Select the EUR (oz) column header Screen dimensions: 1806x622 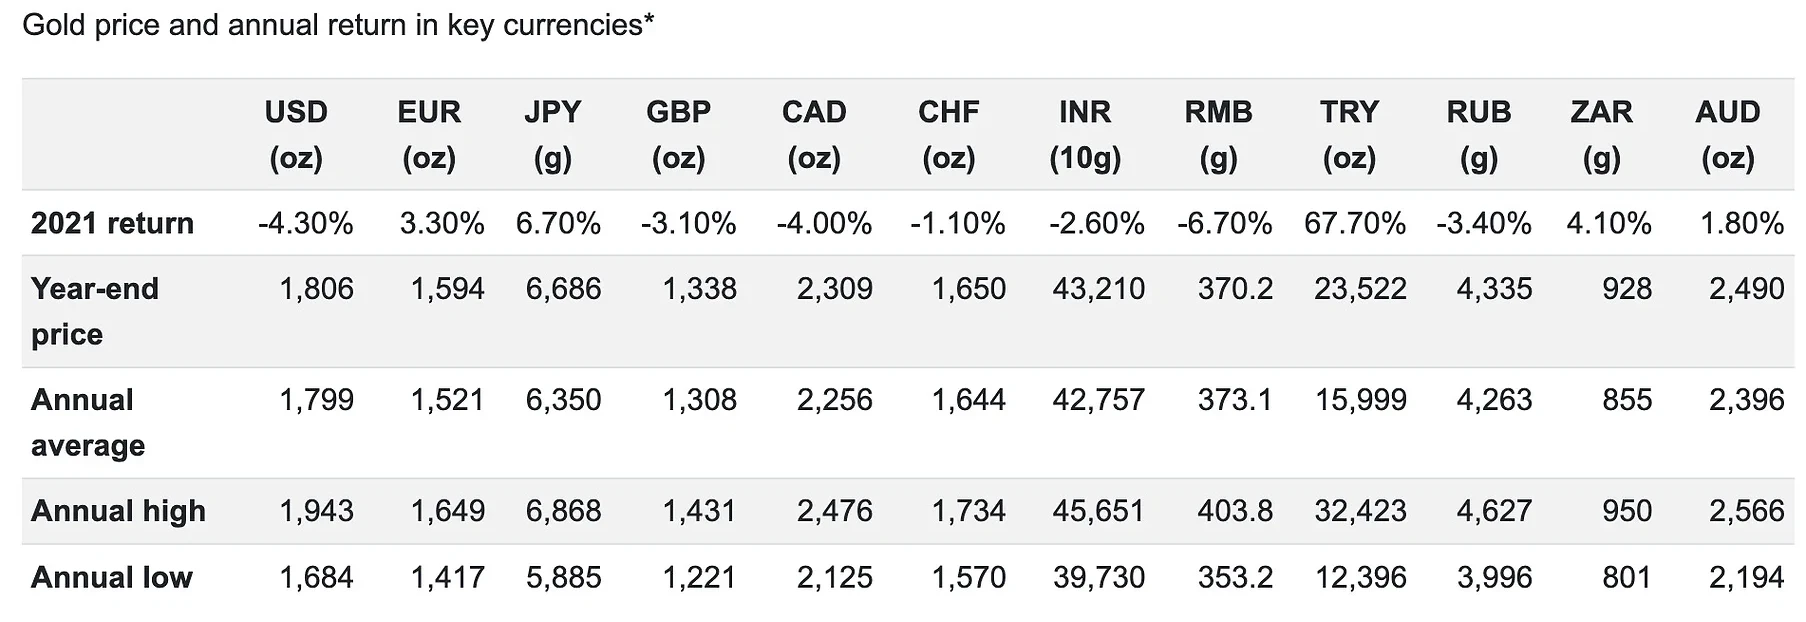(429, 135)
